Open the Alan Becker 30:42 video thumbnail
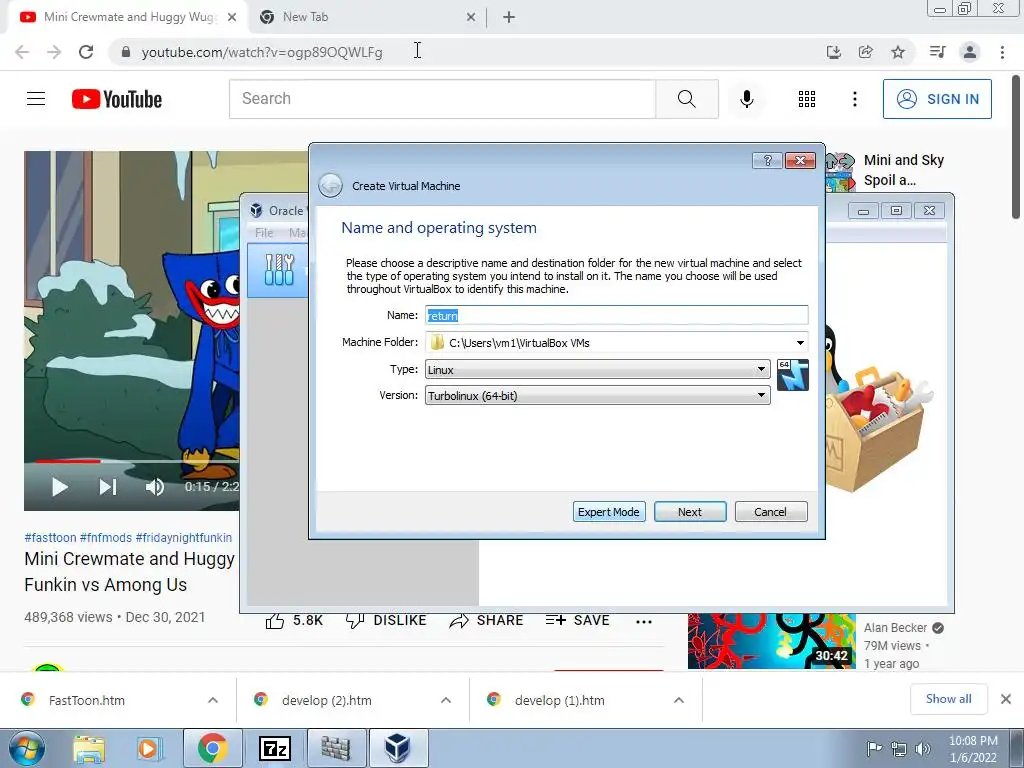 pos(771,641)
